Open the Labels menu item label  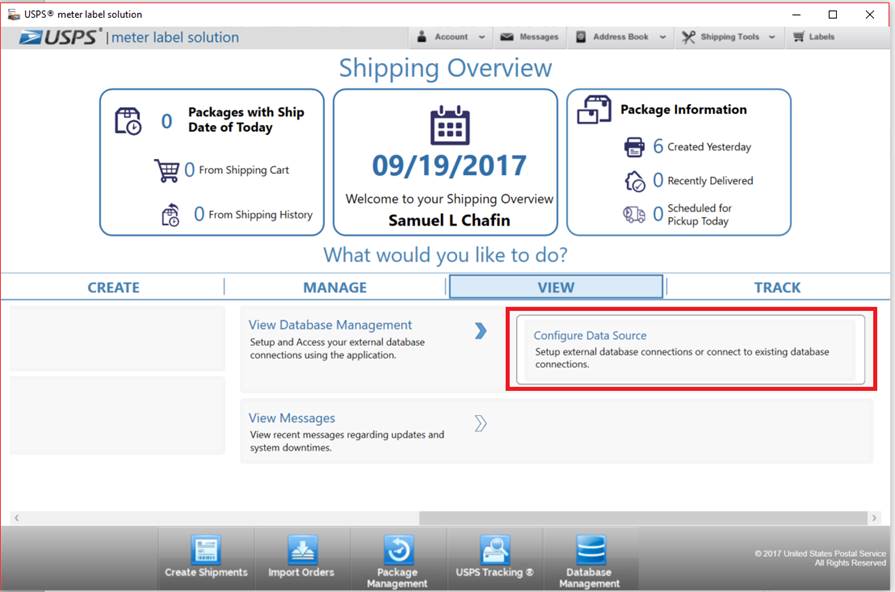821,37
